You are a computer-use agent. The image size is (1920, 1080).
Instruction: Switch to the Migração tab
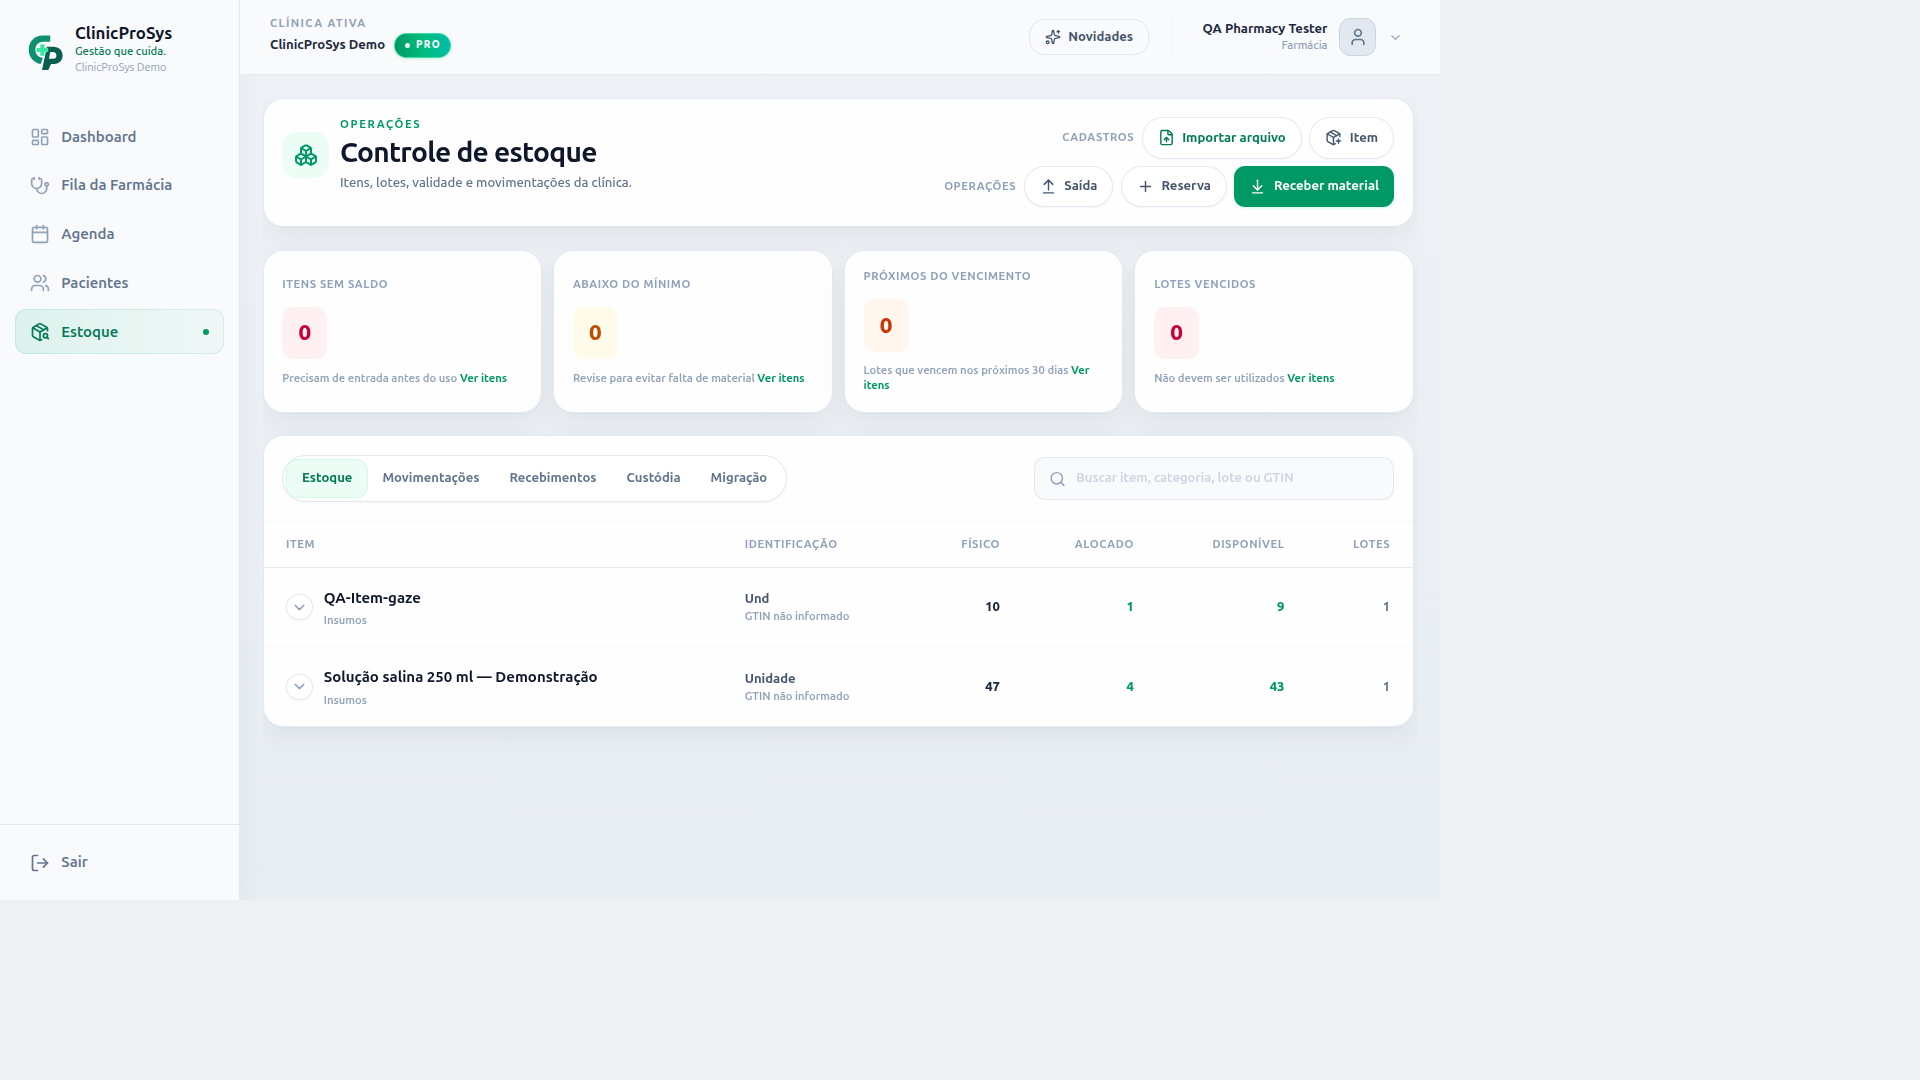tap(739, 478)
